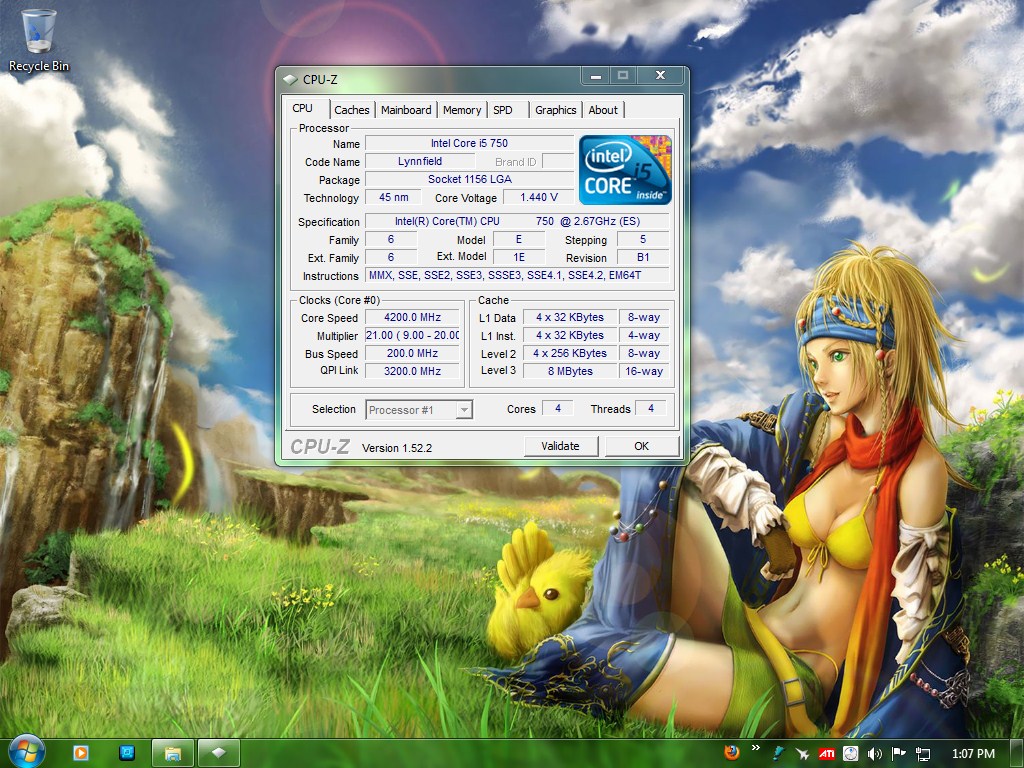Click the Level 3 '16-way' associativity value
The image size is (1024, 768).
644,371
